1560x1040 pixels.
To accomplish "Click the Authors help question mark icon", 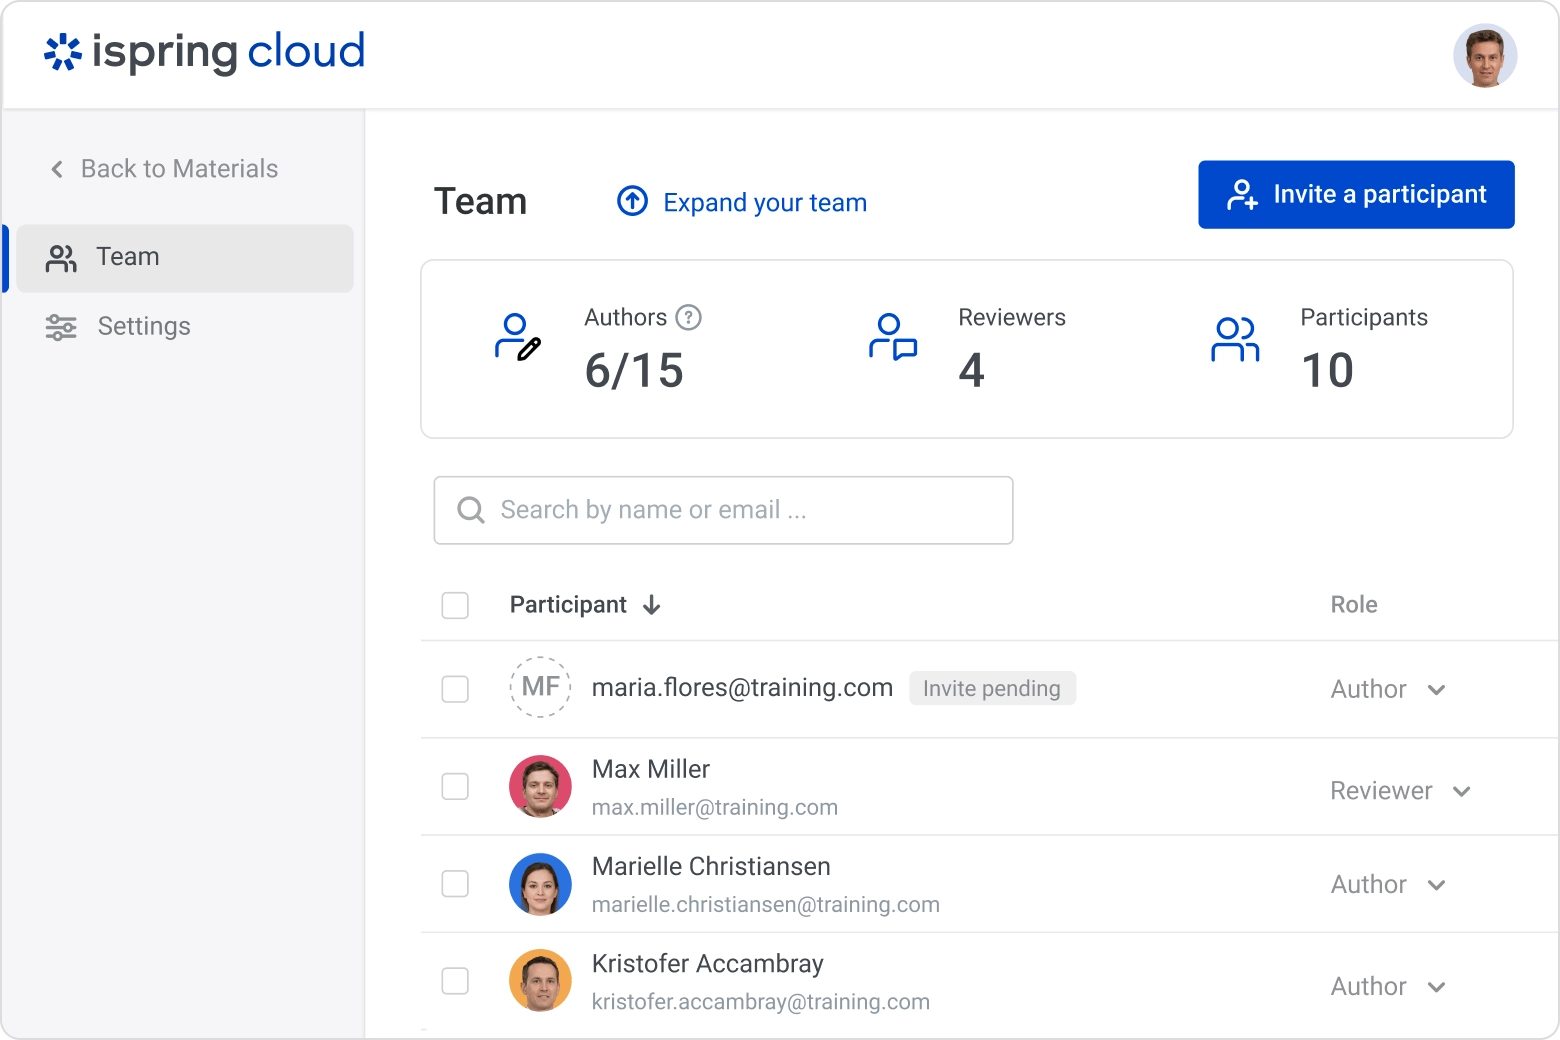I will coord(688,318).
